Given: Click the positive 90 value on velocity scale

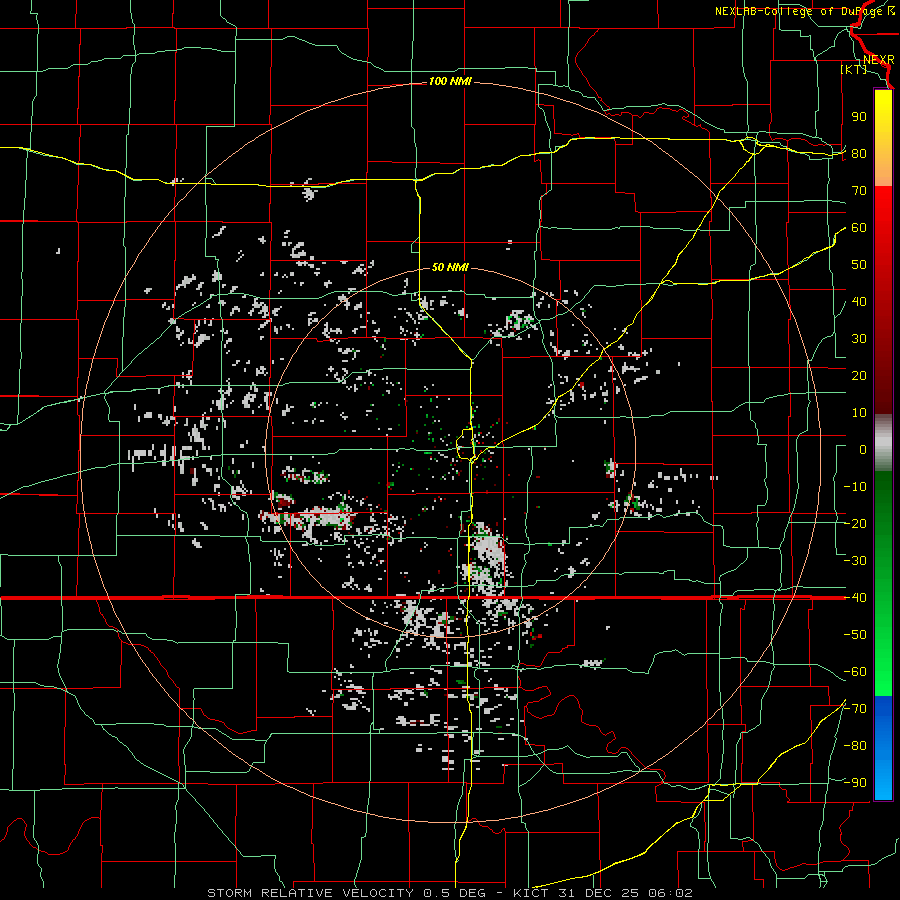Looking at the screenshot, I should click(x=859, y=117).
